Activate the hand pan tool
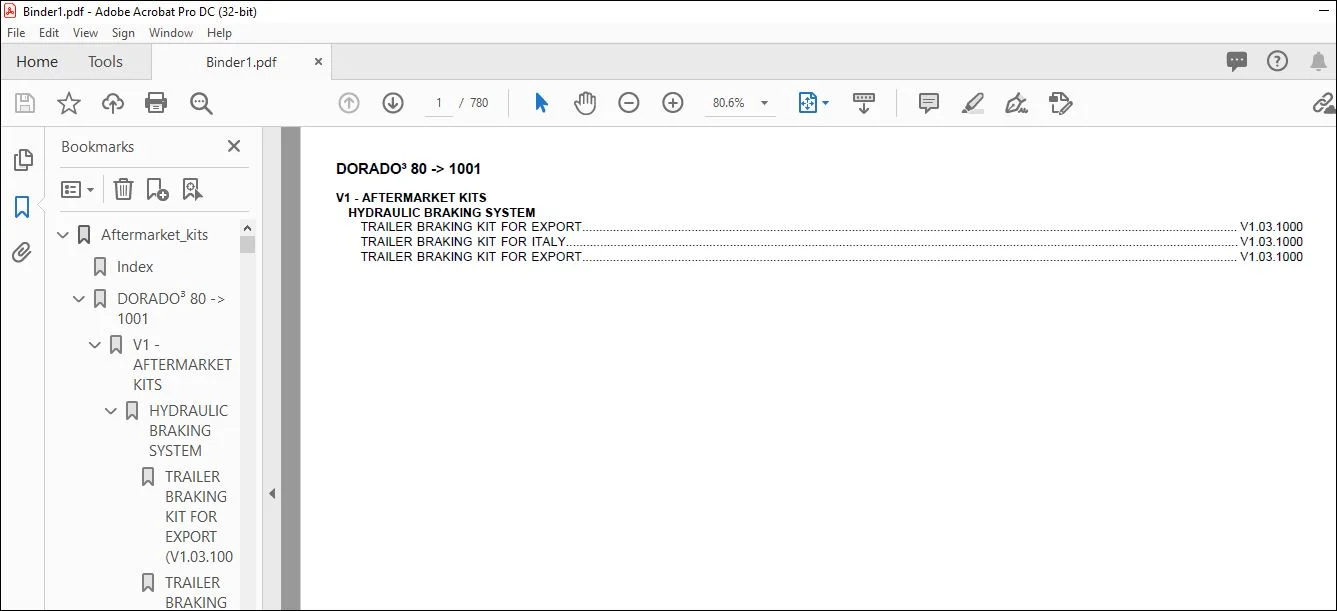Viewport: 1337px width, 611px height. click(x=585, y=103)
